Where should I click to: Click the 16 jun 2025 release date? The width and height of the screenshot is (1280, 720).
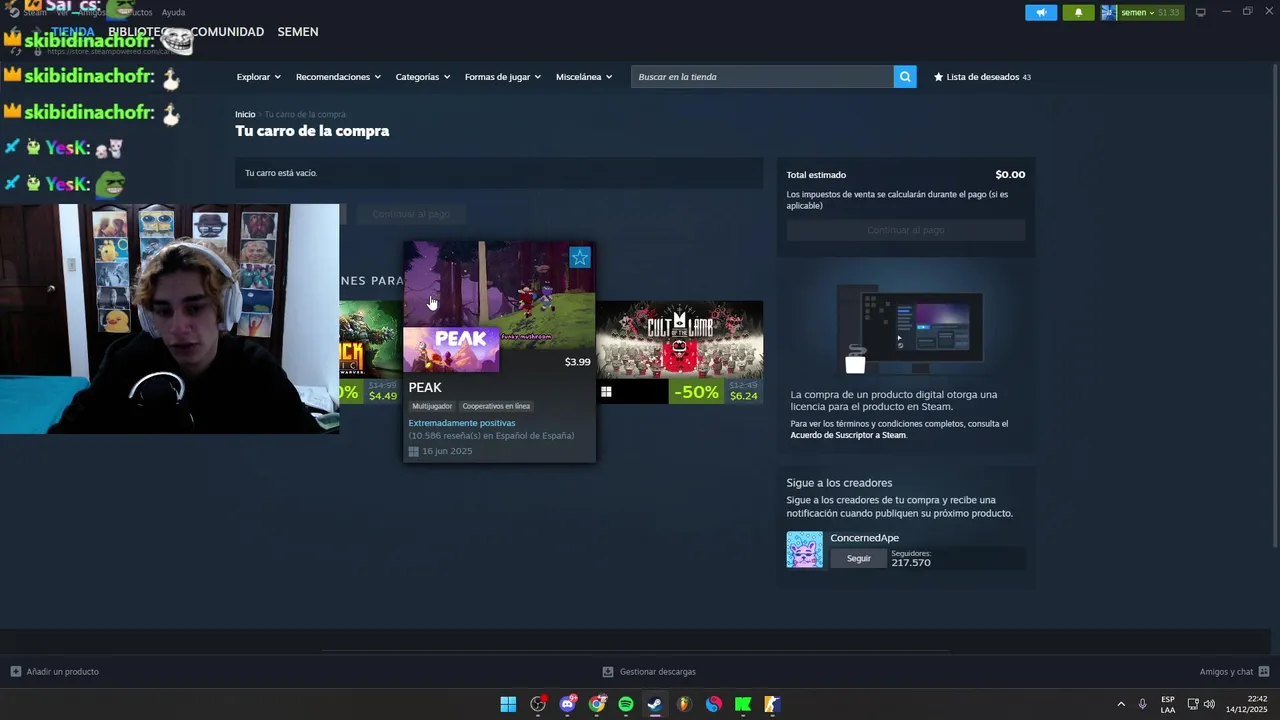coord(447,451)
